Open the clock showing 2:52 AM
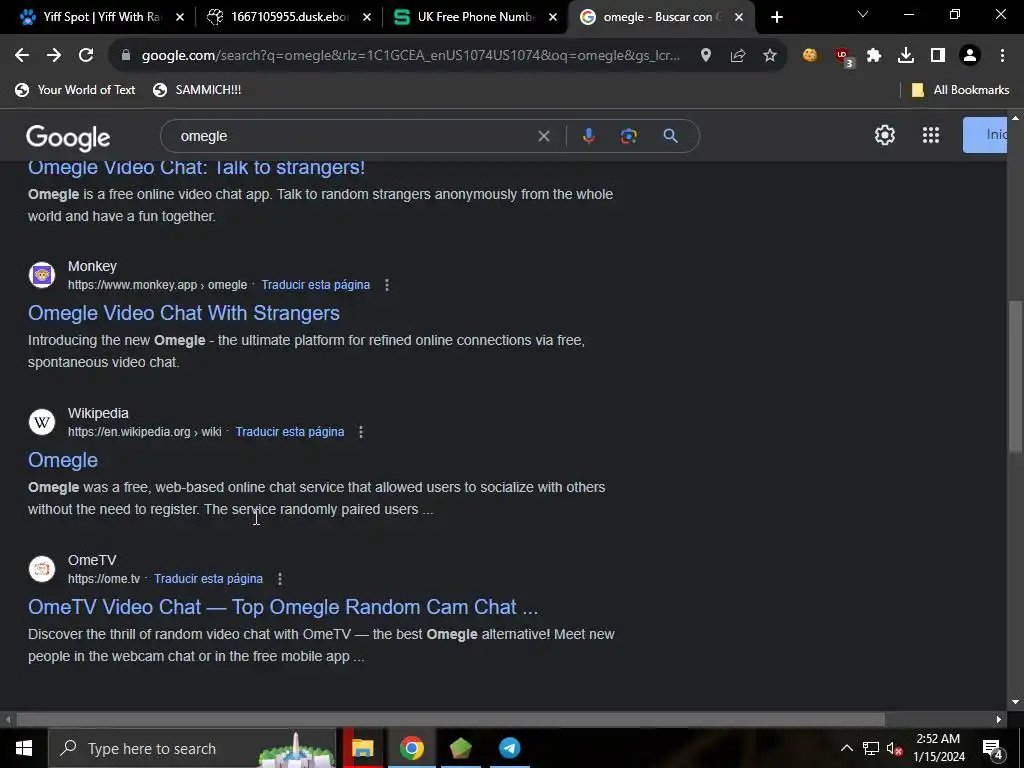 [x=938, y=748]
